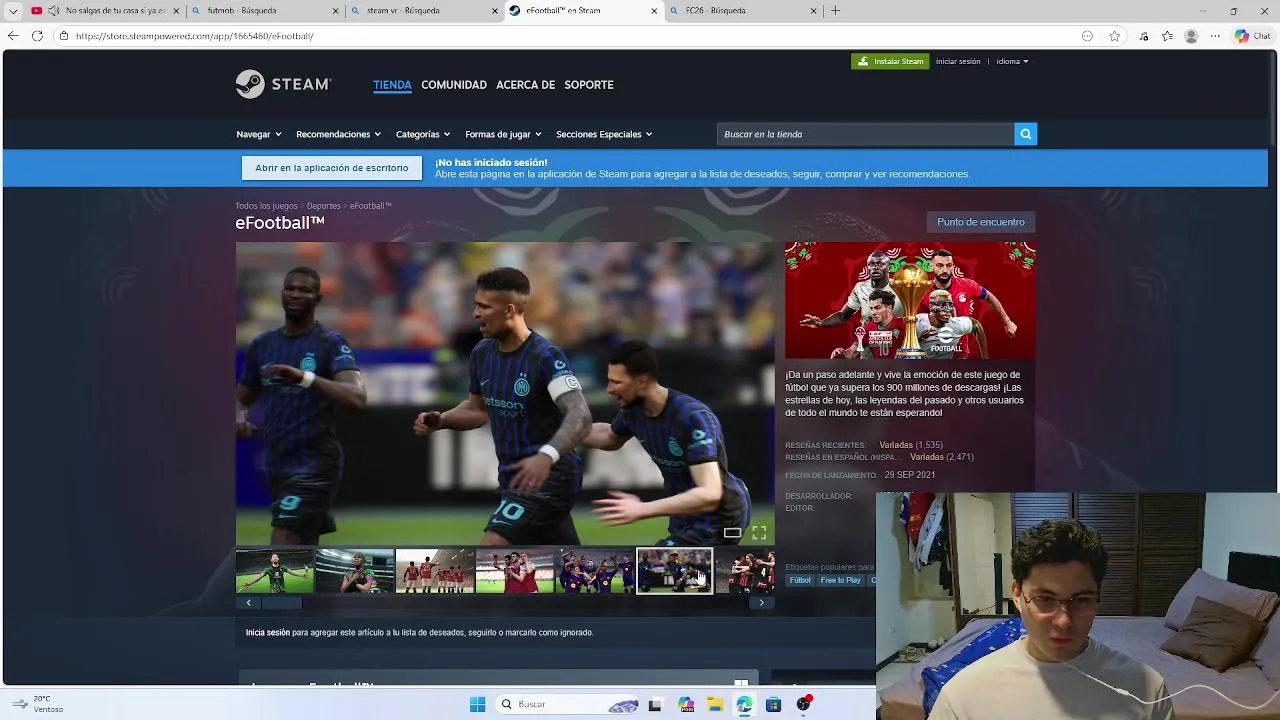Open the browser profile avatar
Screen dimensions: 1280x720
pyautogui.click(x=1191, y=36)
